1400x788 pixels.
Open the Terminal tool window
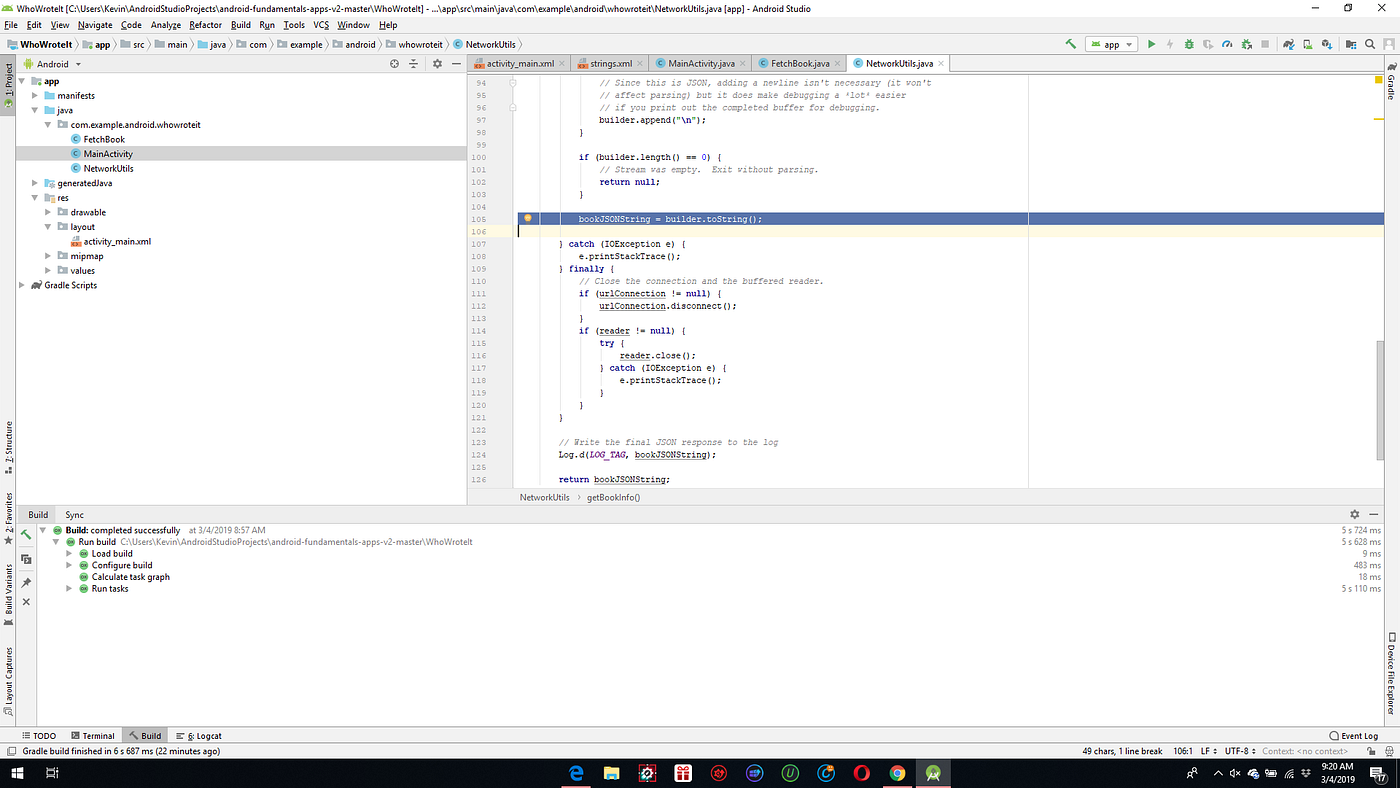[x=93, y=735]
